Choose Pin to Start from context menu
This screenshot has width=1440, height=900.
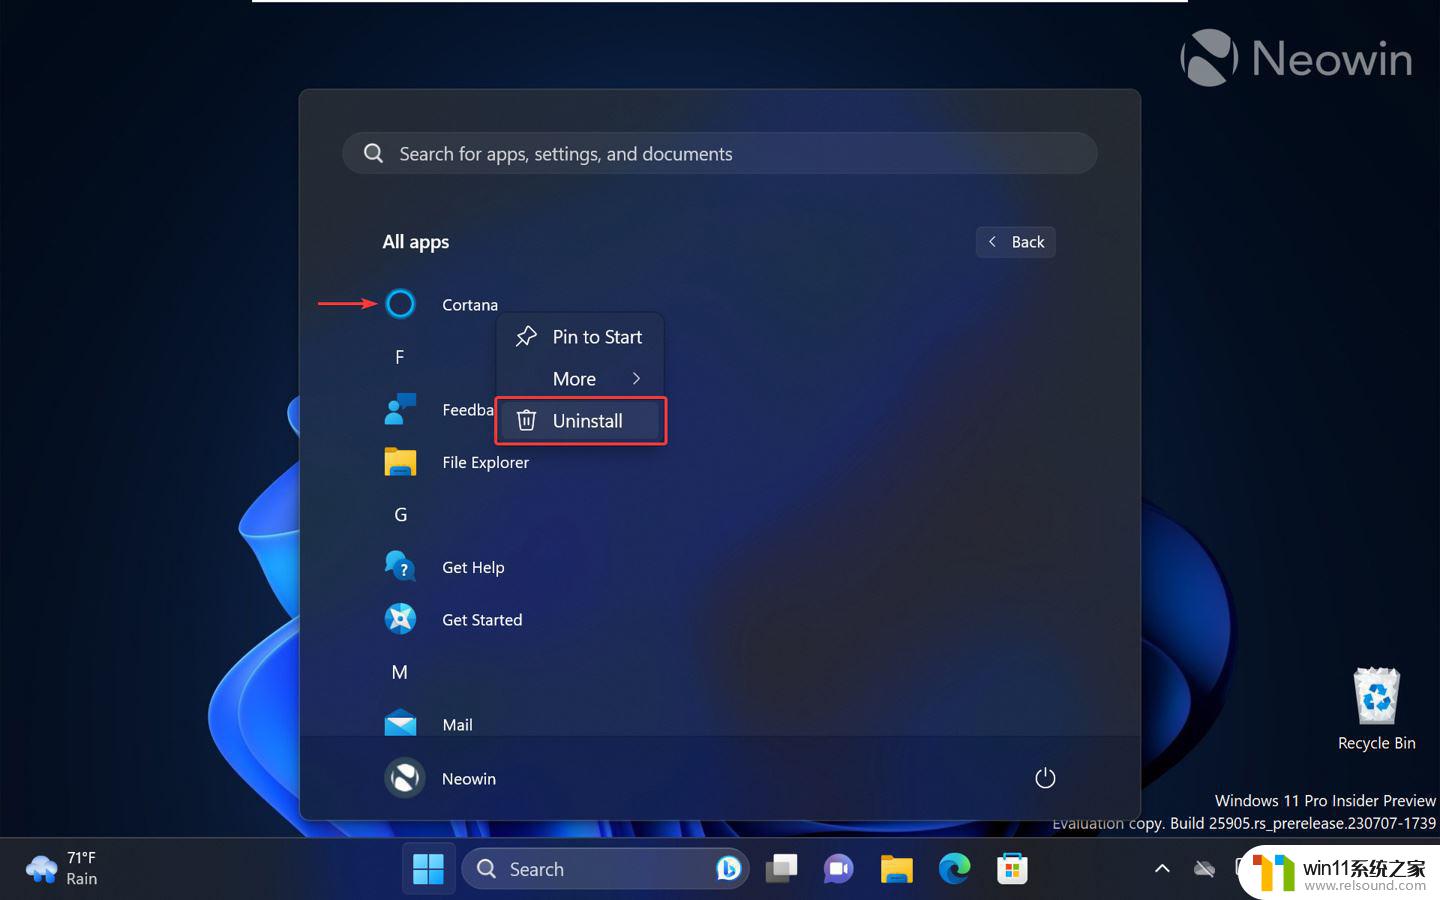(580, 337)
